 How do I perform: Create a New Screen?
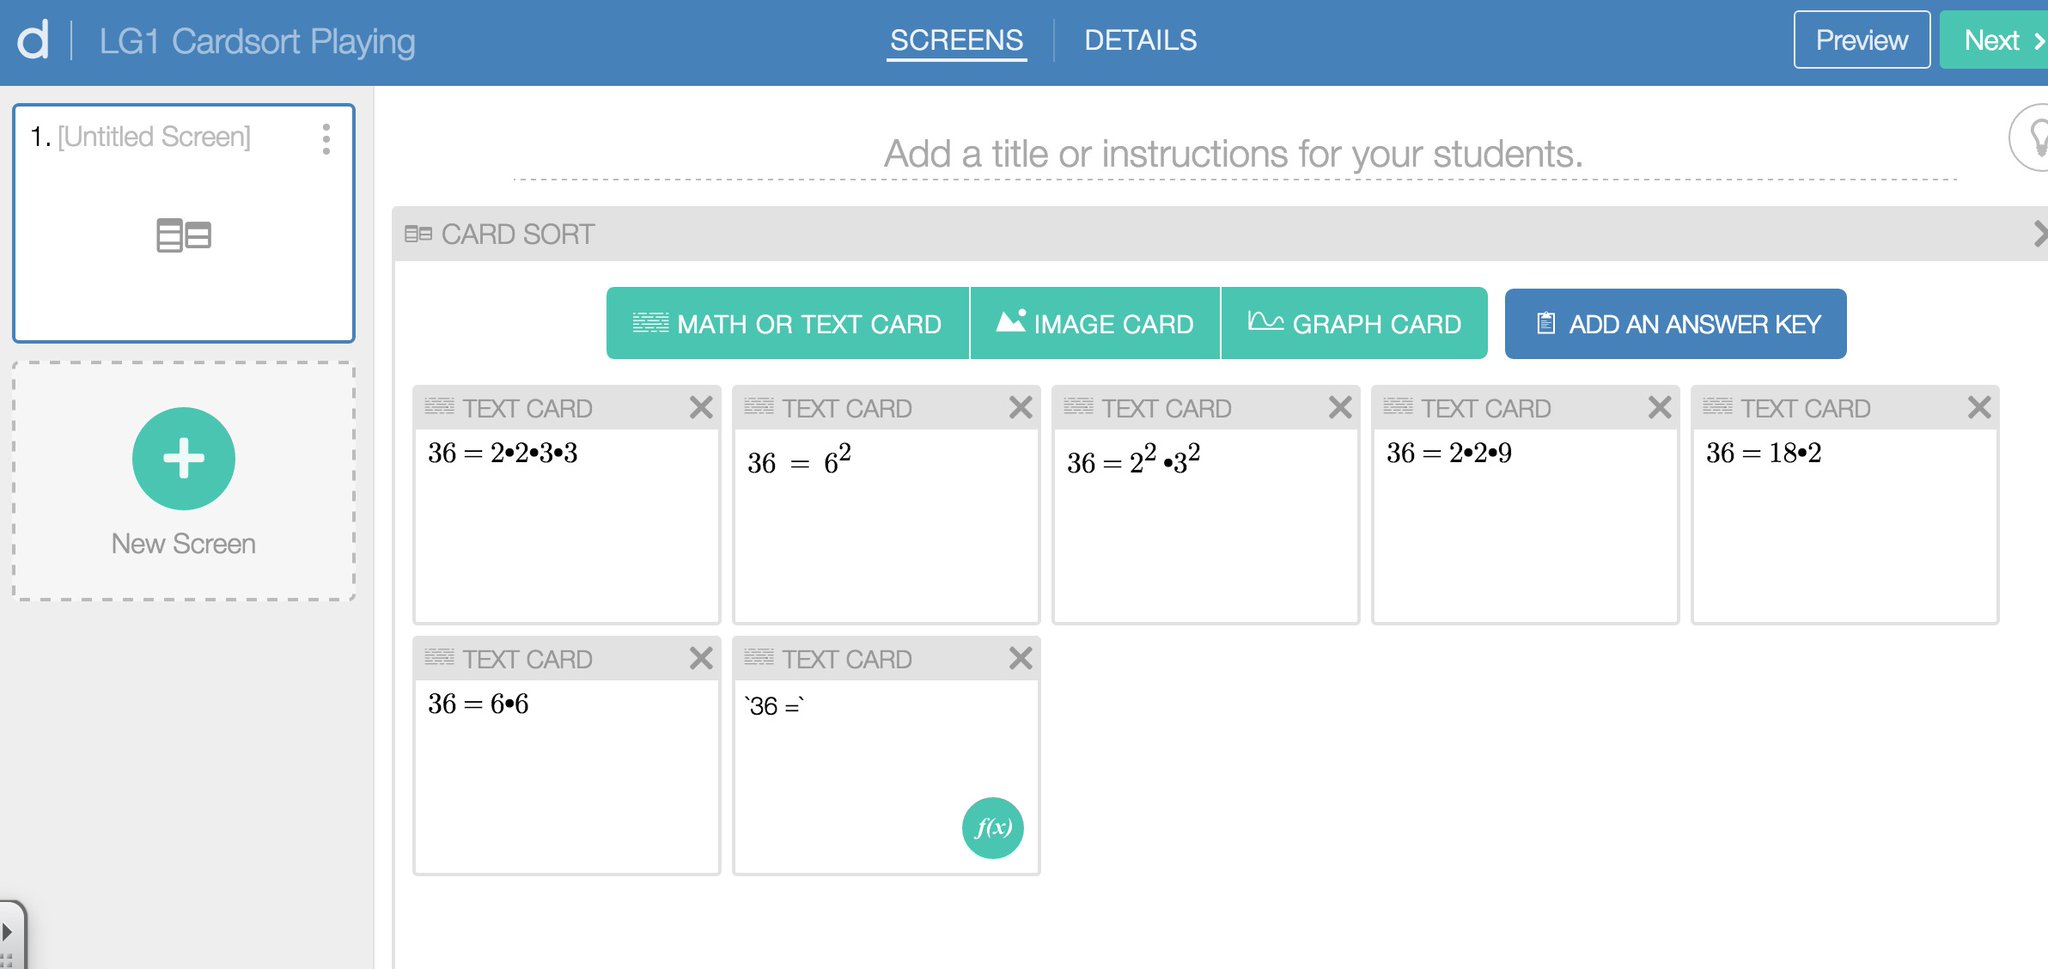[183, 460]
